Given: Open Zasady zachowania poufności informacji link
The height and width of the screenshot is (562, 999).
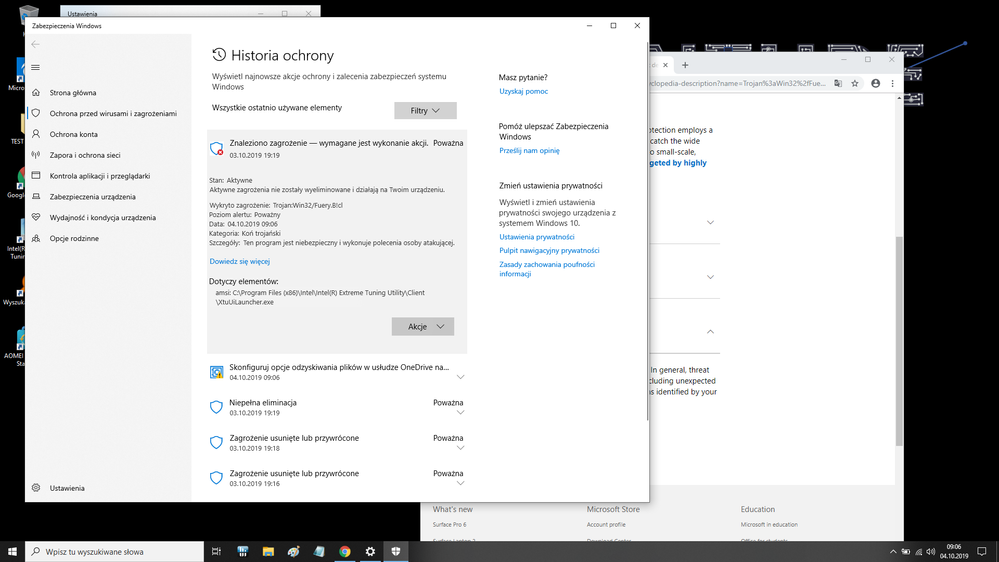Looking at the screenshot, I should point(547,269).
